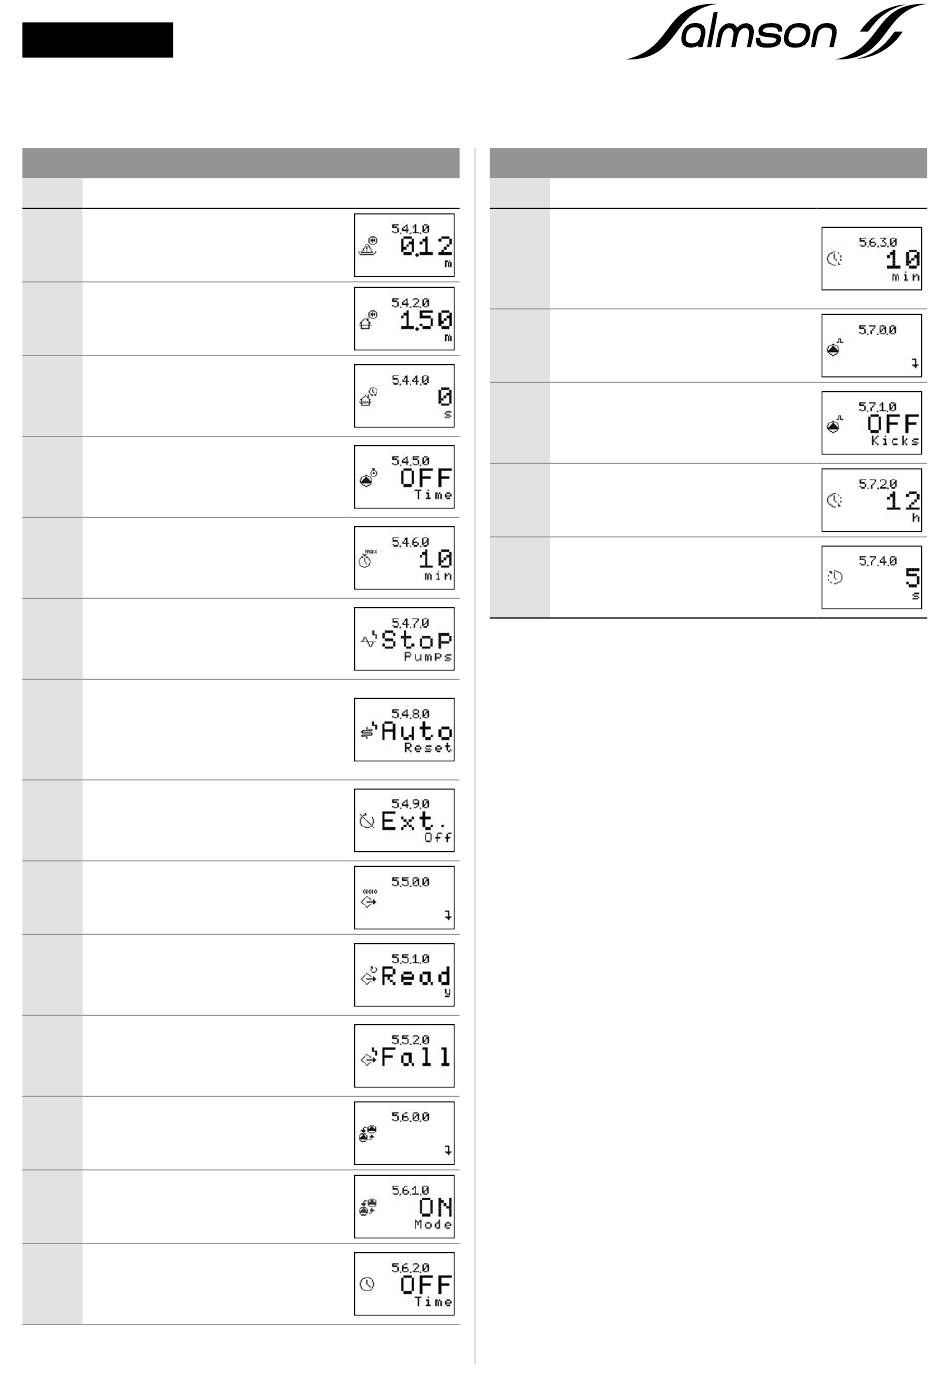
Task: Select the 5.4.7.0 Stop Pumps display
Action: [404, 639]
